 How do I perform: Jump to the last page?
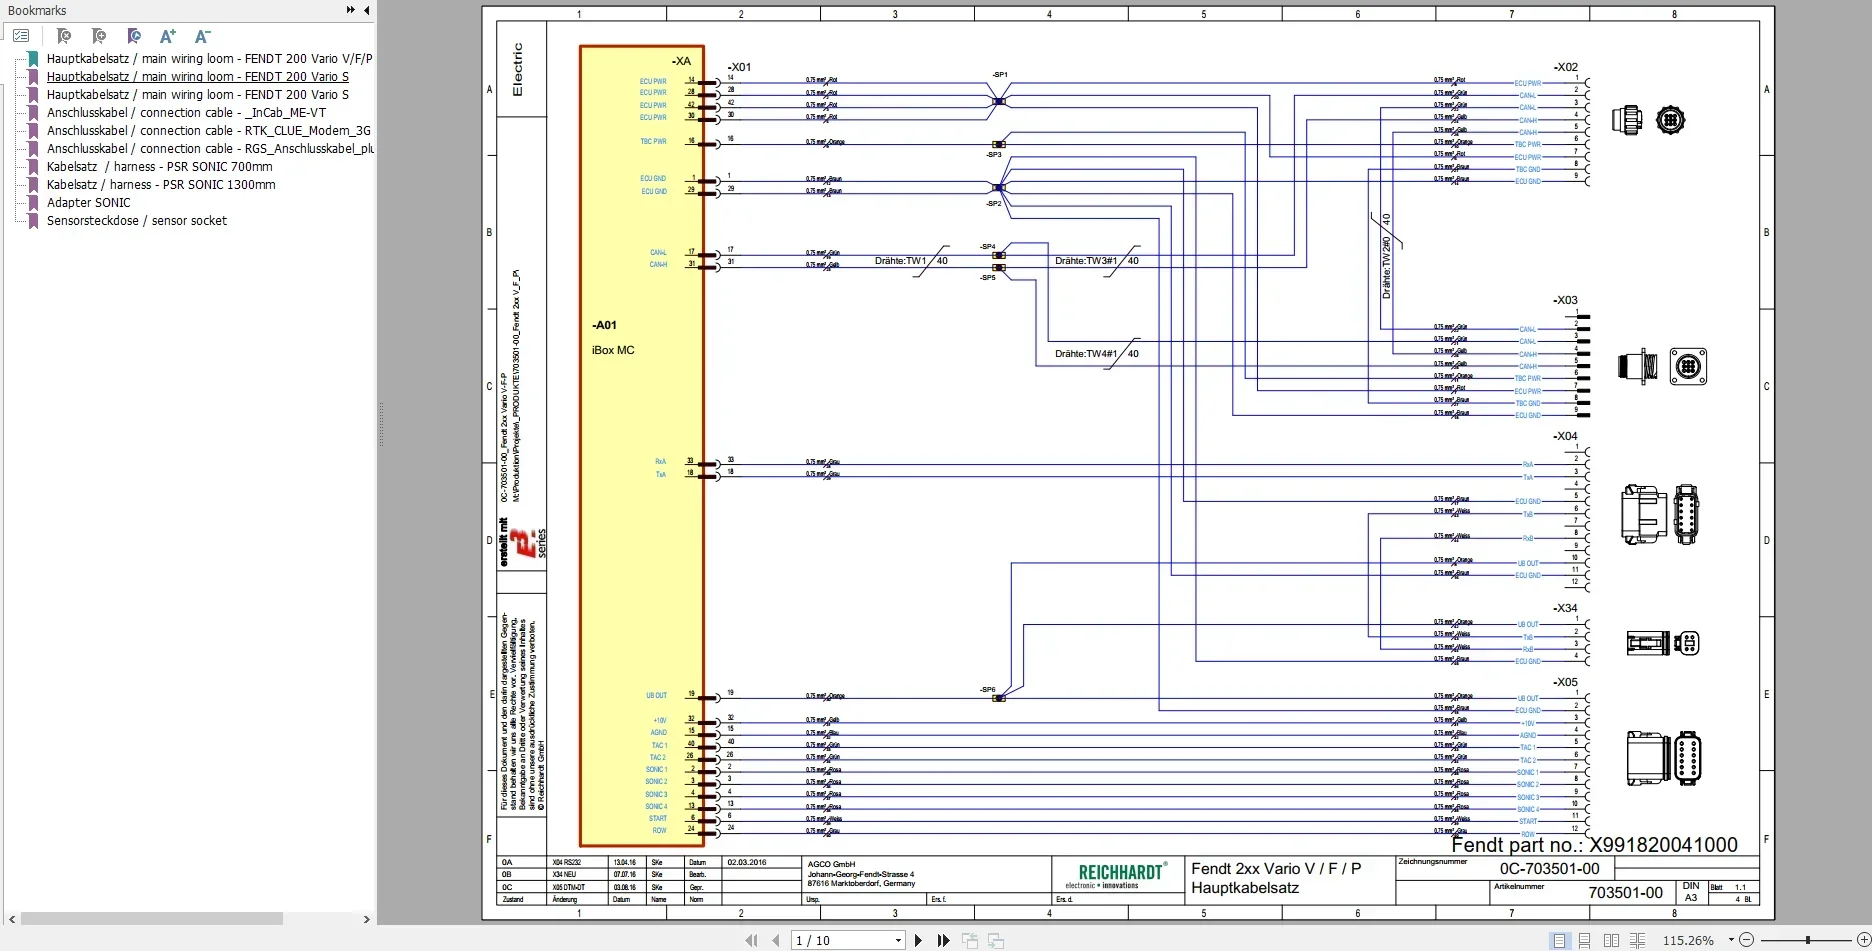[943, 940]
